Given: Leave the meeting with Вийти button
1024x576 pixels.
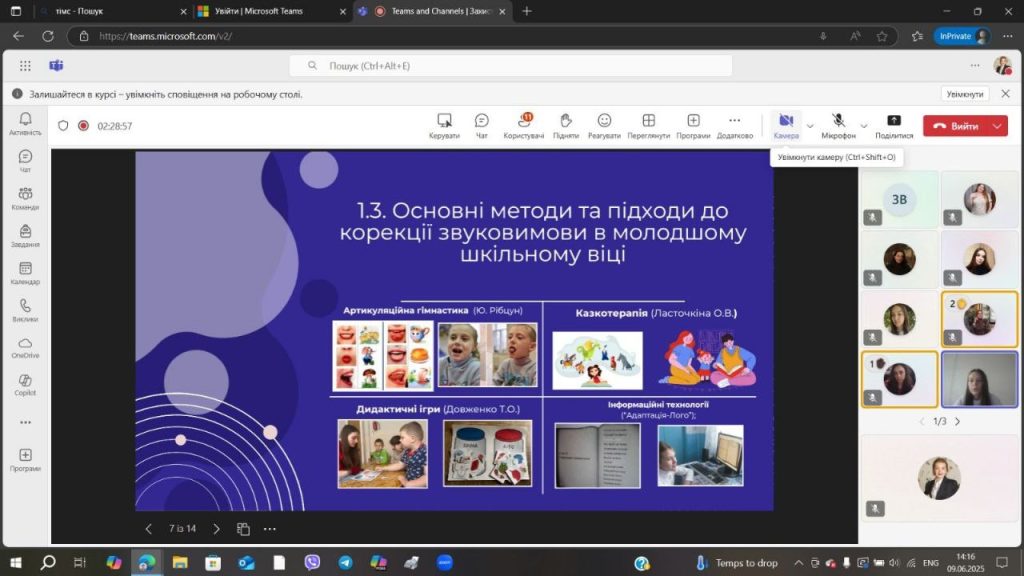Looking at the screenshot, I should click(x=956, y=126).
